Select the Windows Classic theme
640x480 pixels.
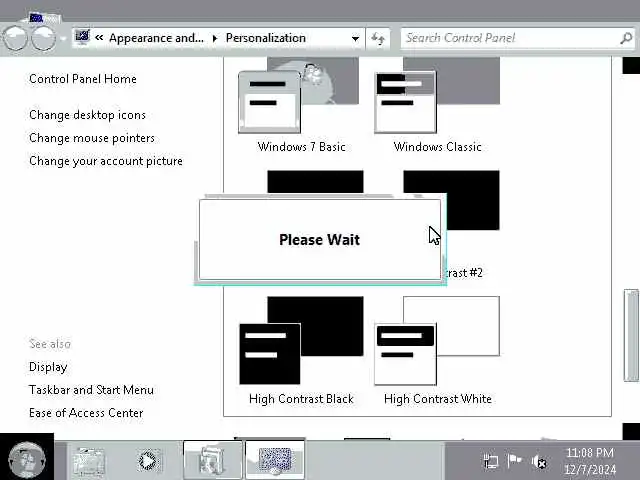point(437,104)
